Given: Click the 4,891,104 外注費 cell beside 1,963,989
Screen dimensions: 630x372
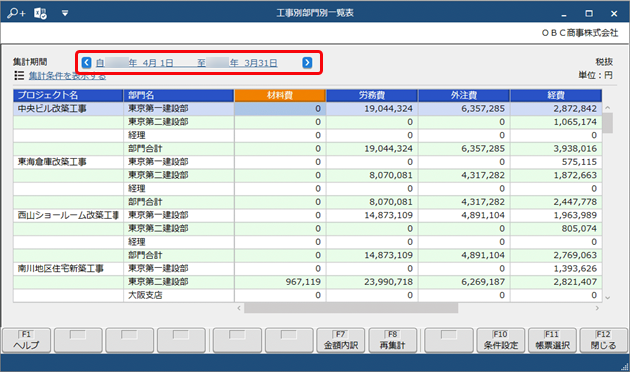Looking at the screenshot, I should 464,215.
